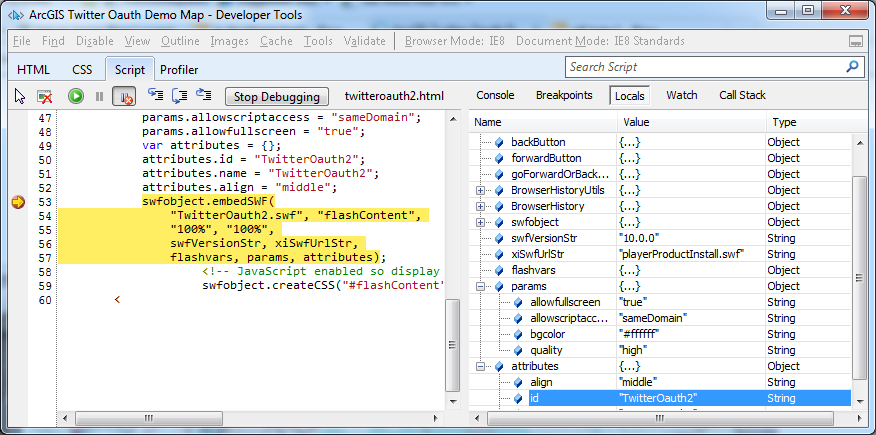Open the Console pane

495,95
